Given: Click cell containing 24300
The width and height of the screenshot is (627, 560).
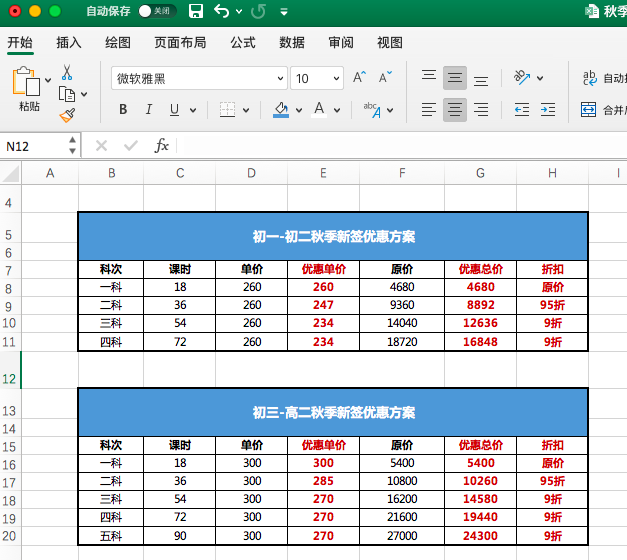Looking at the screenshot, I should [x=480, y=536].
